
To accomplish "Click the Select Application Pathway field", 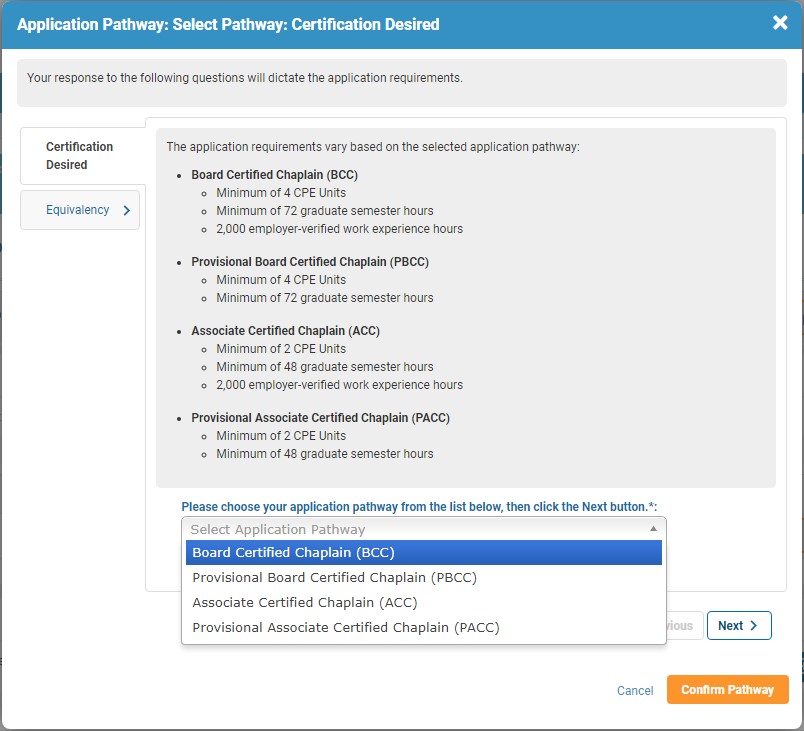I will 410,529.
